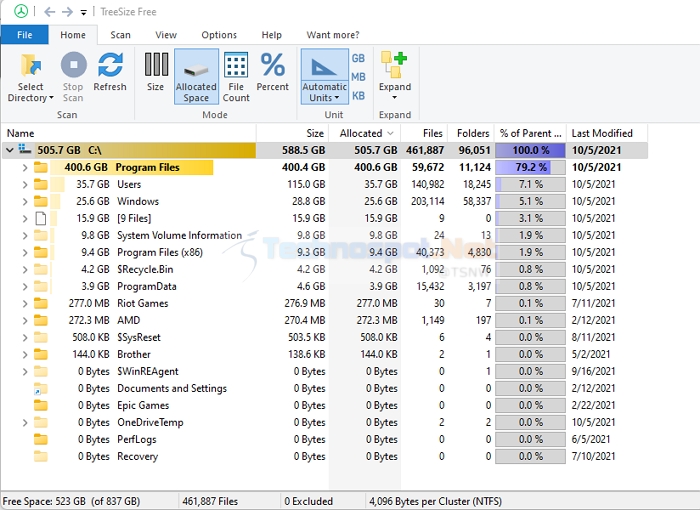Set units to GB
This screenshot has height=510, width=700.
click(x=358, y=58)
